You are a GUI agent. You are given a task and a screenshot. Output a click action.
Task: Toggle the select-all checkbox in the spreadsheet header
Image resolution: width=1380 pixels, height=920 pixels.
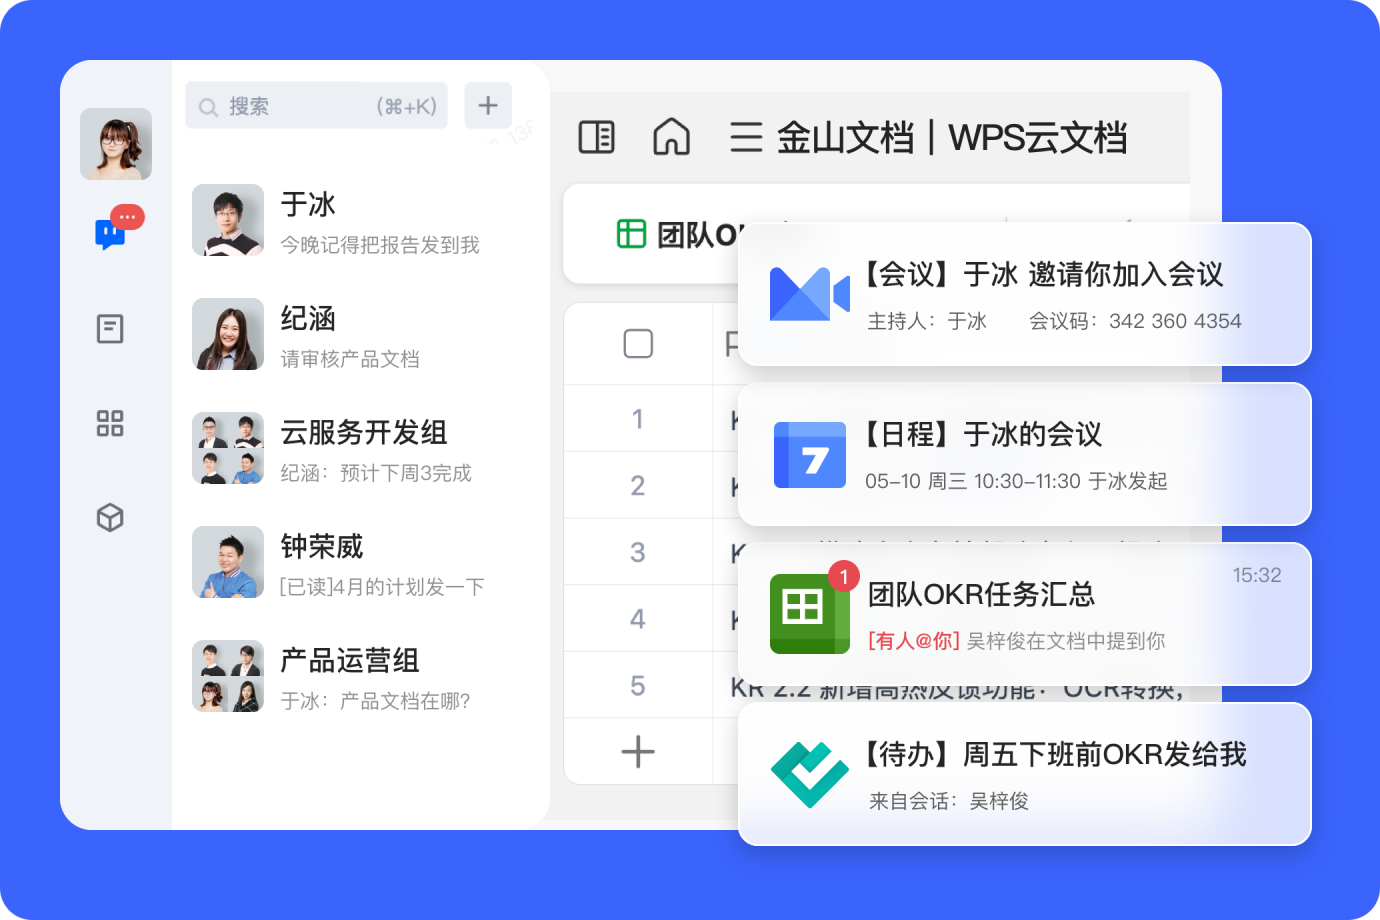coord(637,343)
